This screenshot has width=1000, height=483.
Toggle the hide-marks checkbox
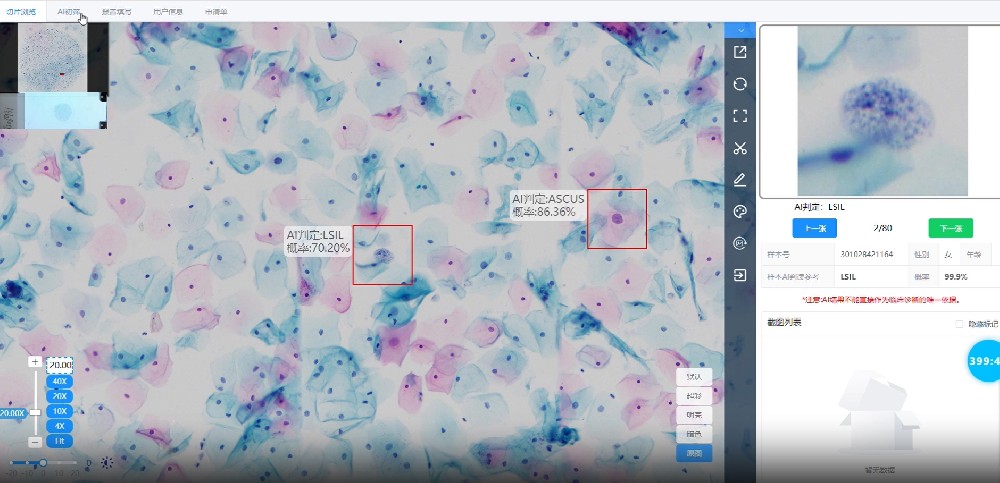tap(959, 324)
